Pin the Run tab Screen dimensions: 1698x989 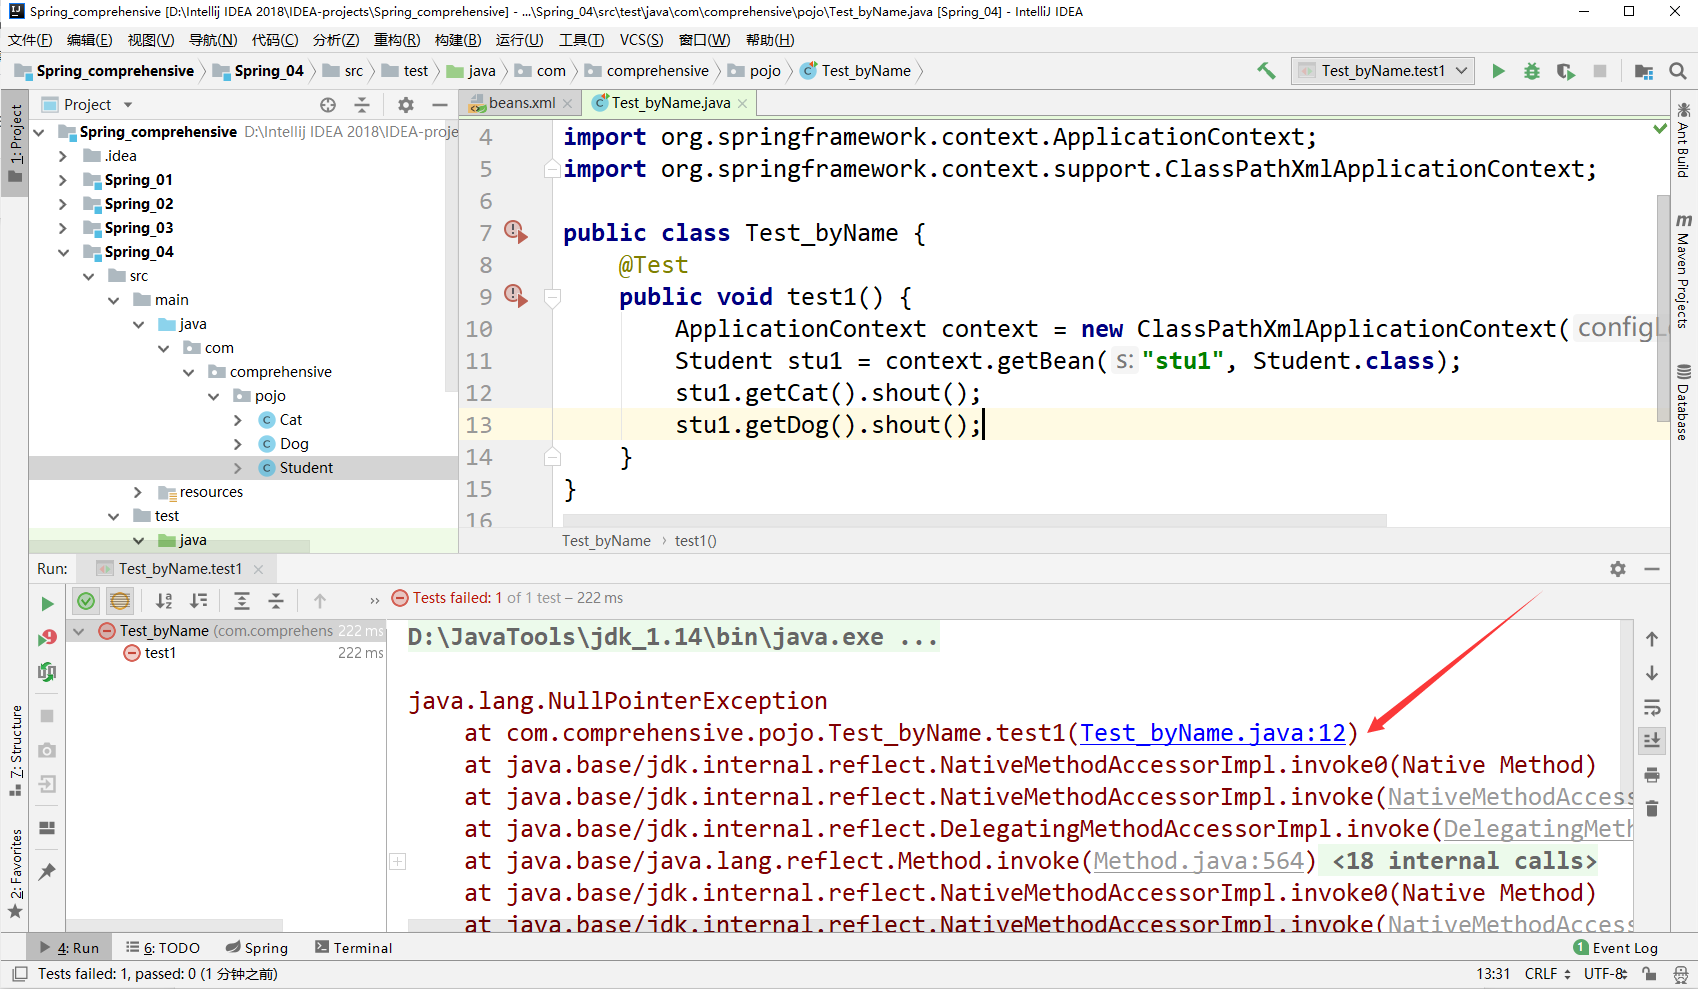tap(47, 871)
